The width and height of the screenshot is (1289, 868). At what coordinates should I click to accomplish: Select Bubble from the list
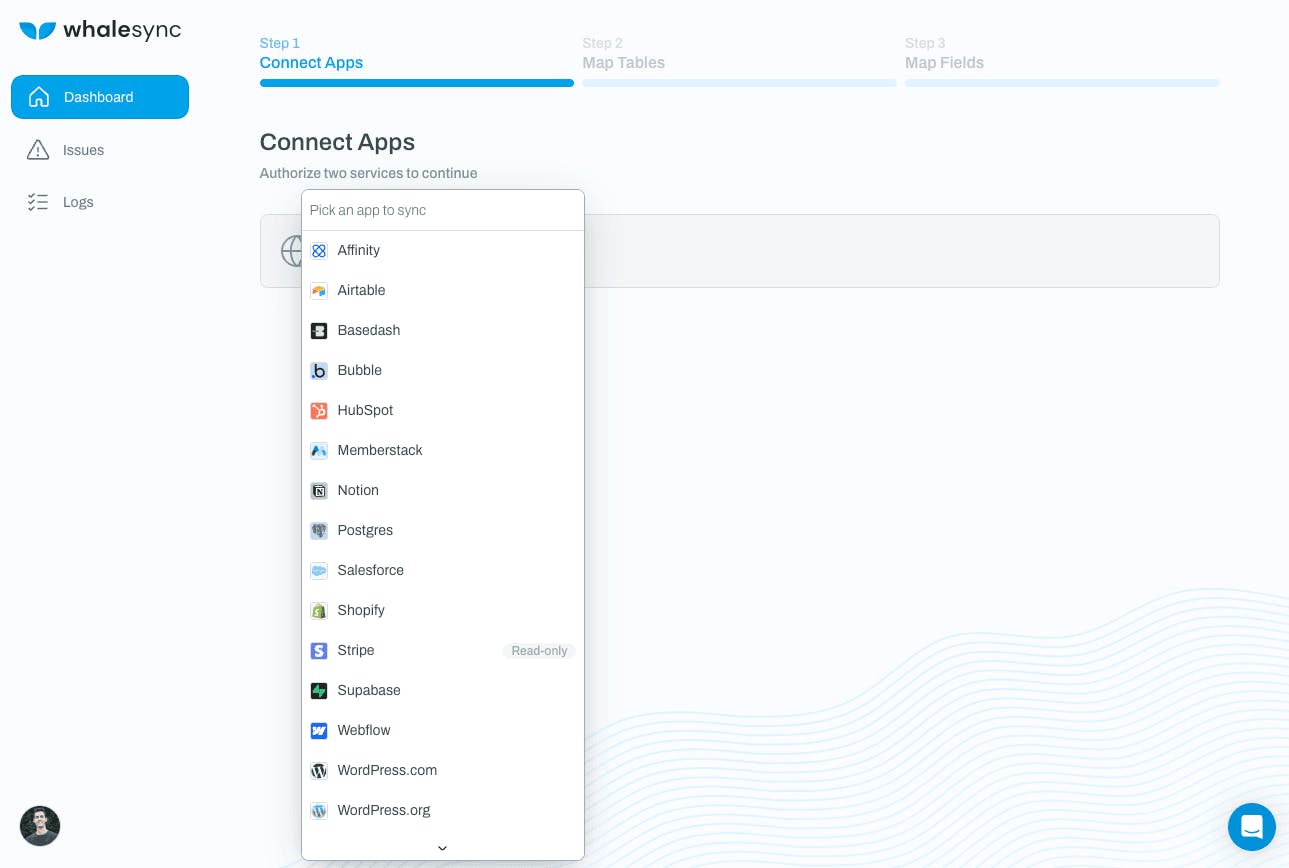coord(443,371)
